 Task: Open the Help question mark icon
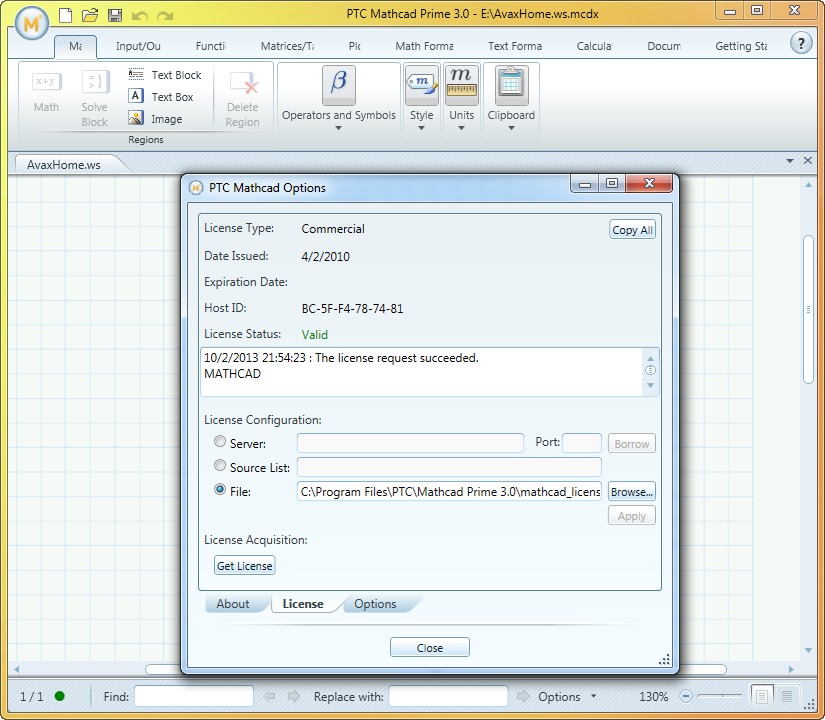tap(801, 42)
